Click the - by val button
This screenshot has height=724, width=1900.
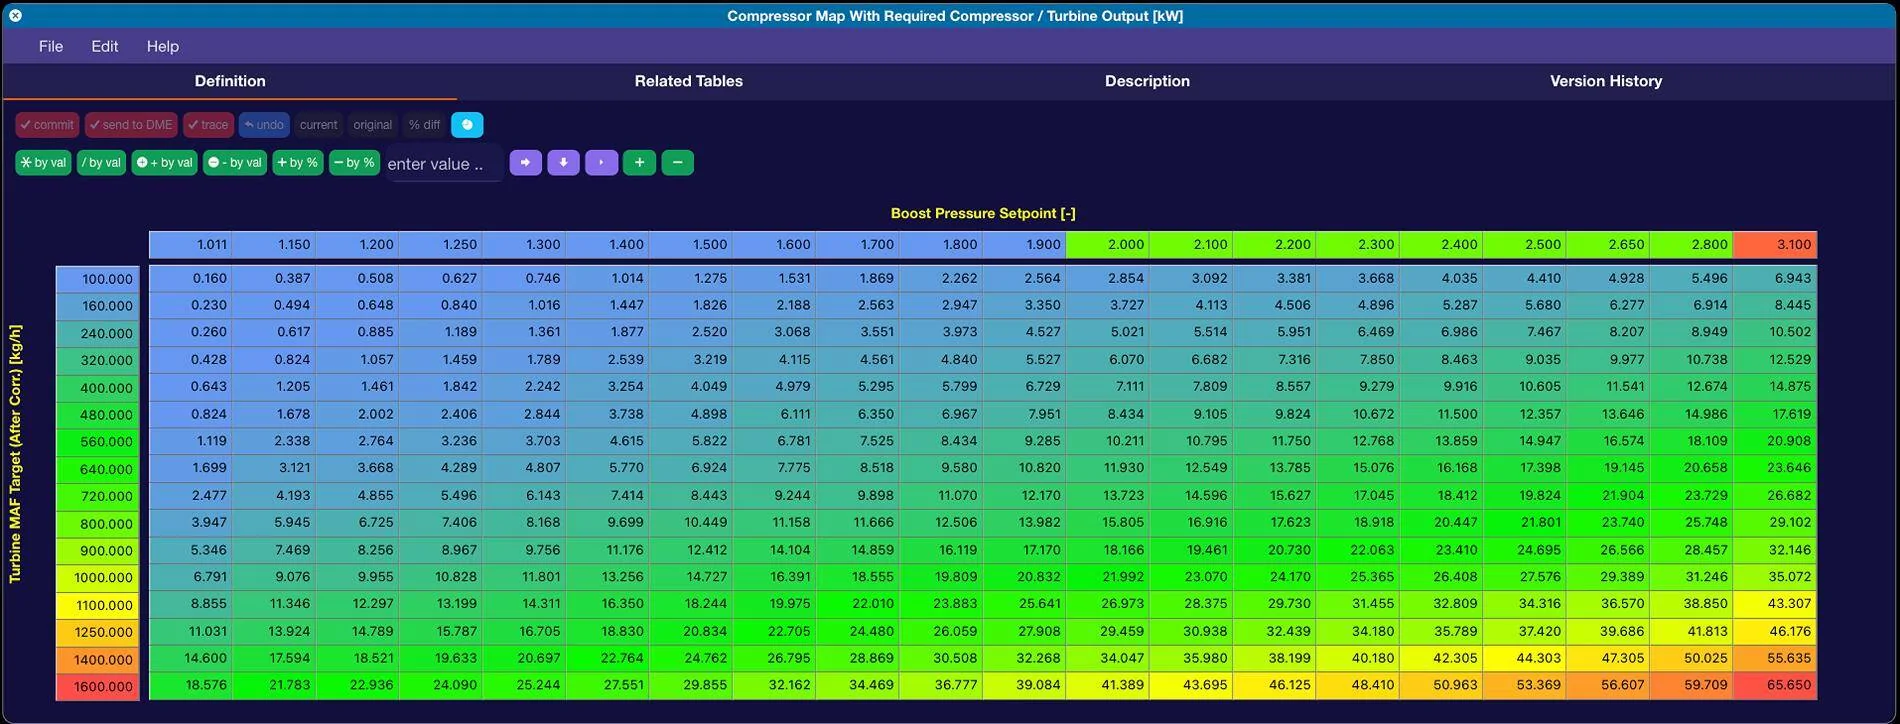235,163
